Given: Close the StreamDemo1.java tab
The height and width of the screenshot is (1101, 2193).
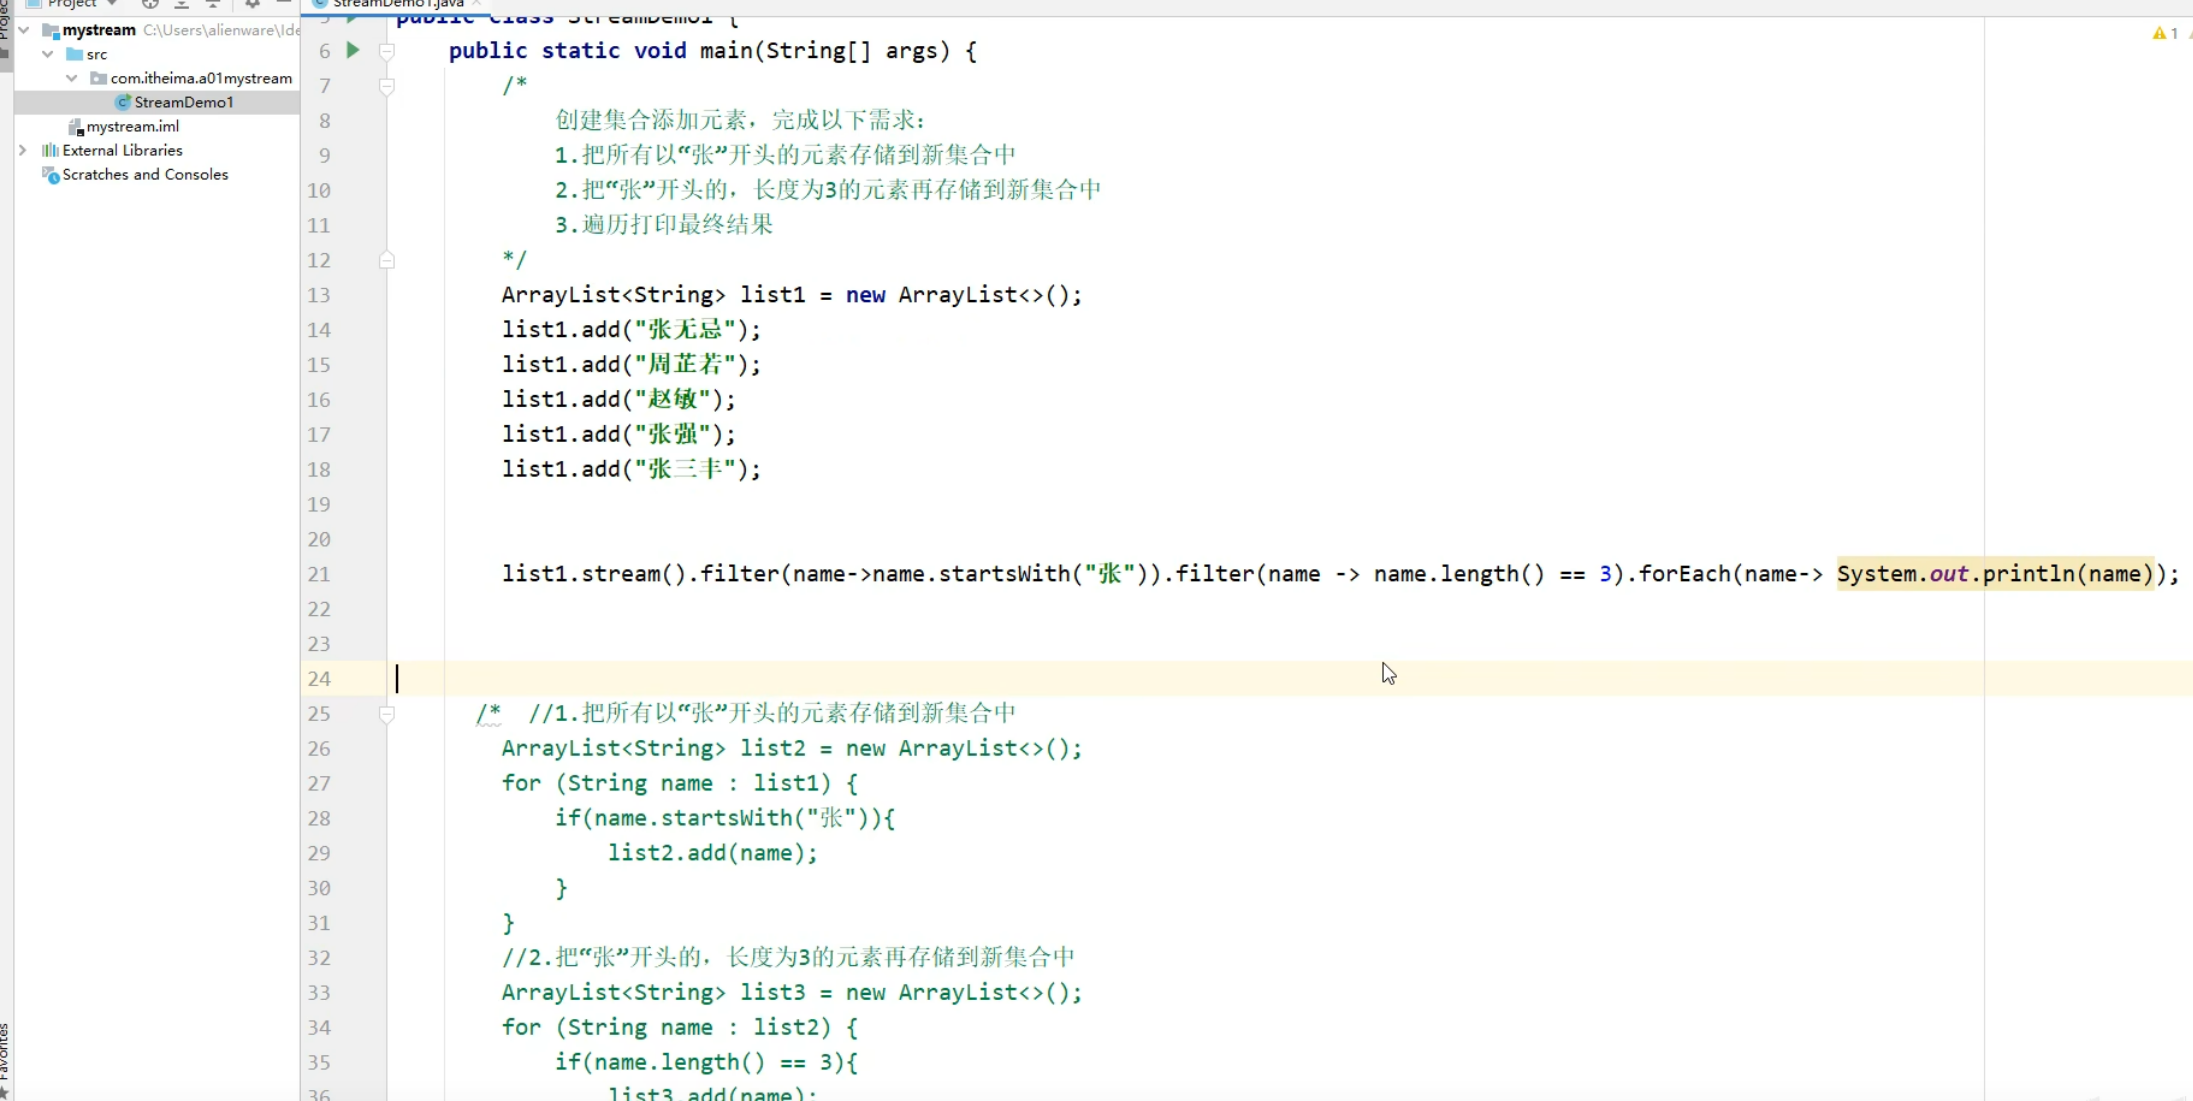Looking at the screenshot, I should click(477, 4).
